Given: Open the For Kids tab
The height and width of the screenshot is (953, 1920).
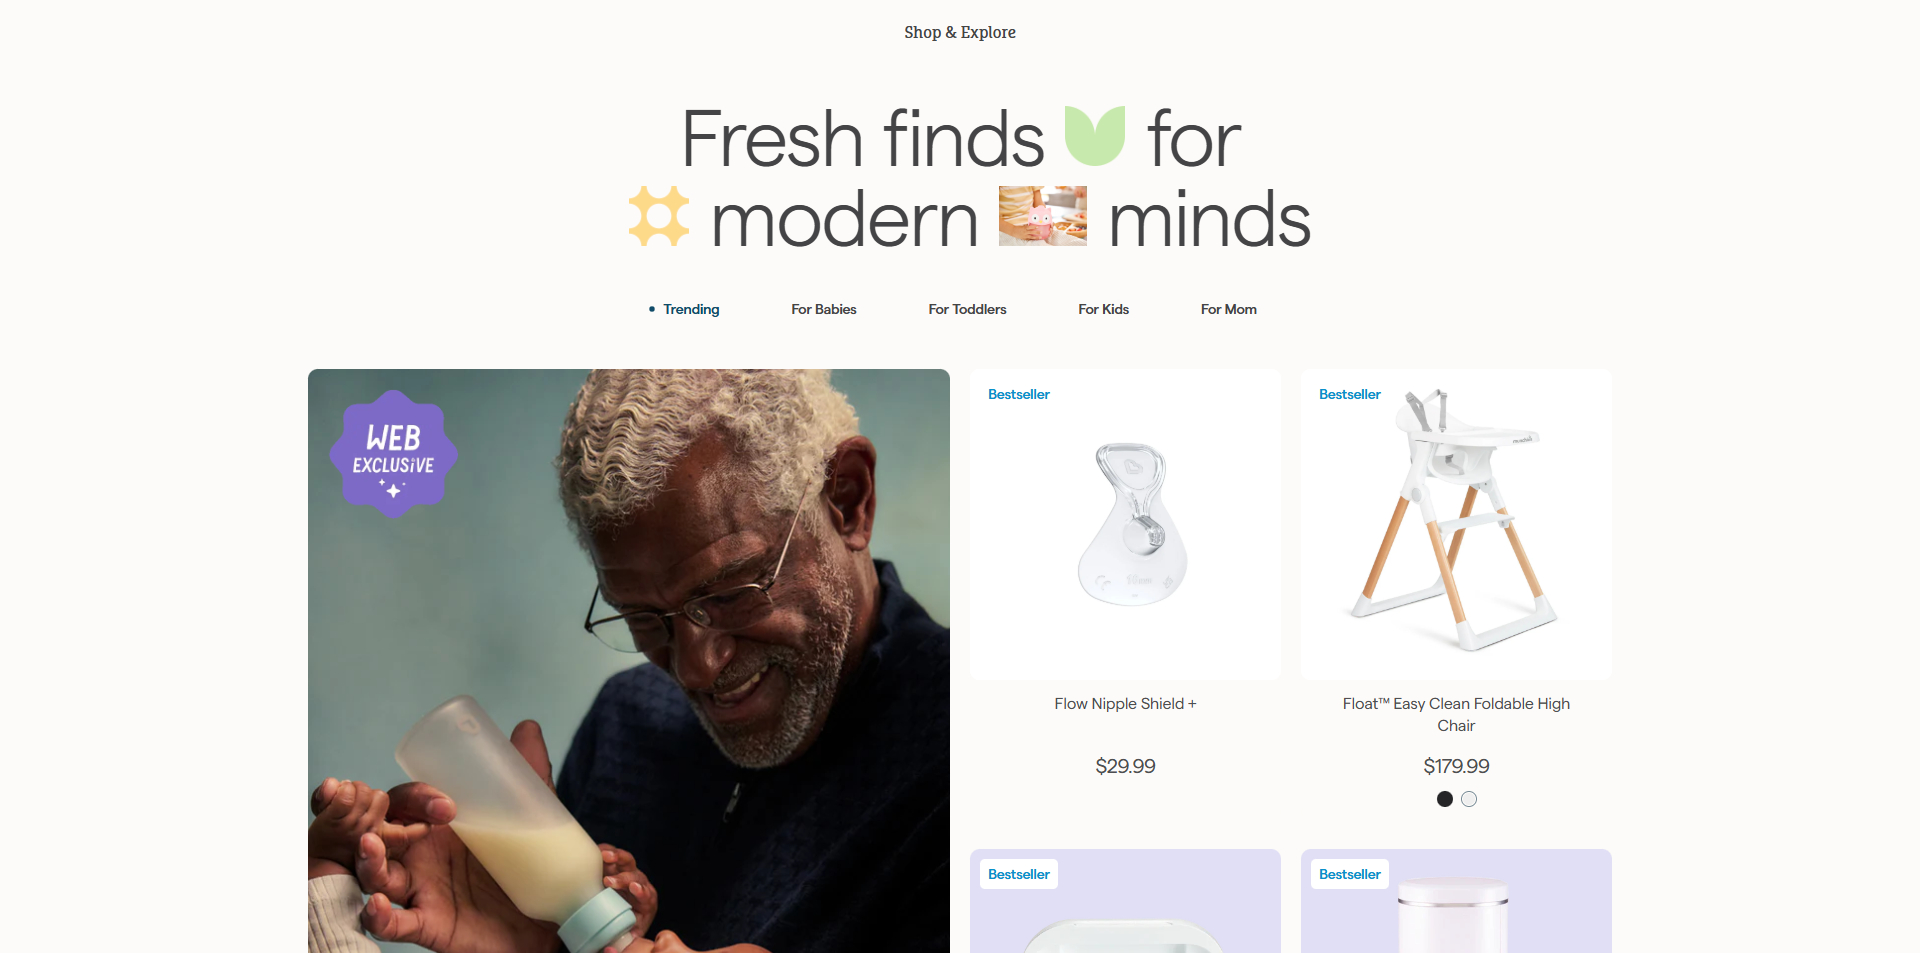Looking at the screenshot, I should tap(1103, 309).
